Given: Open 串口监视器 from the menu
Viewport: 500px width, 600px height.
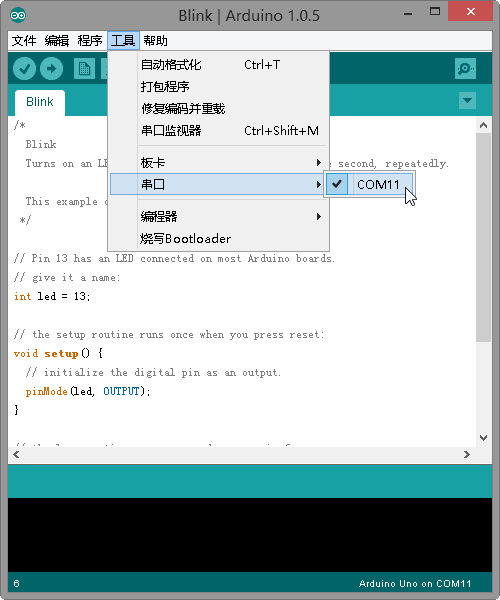Looking at the screenshot, I should tap(218, 130).
